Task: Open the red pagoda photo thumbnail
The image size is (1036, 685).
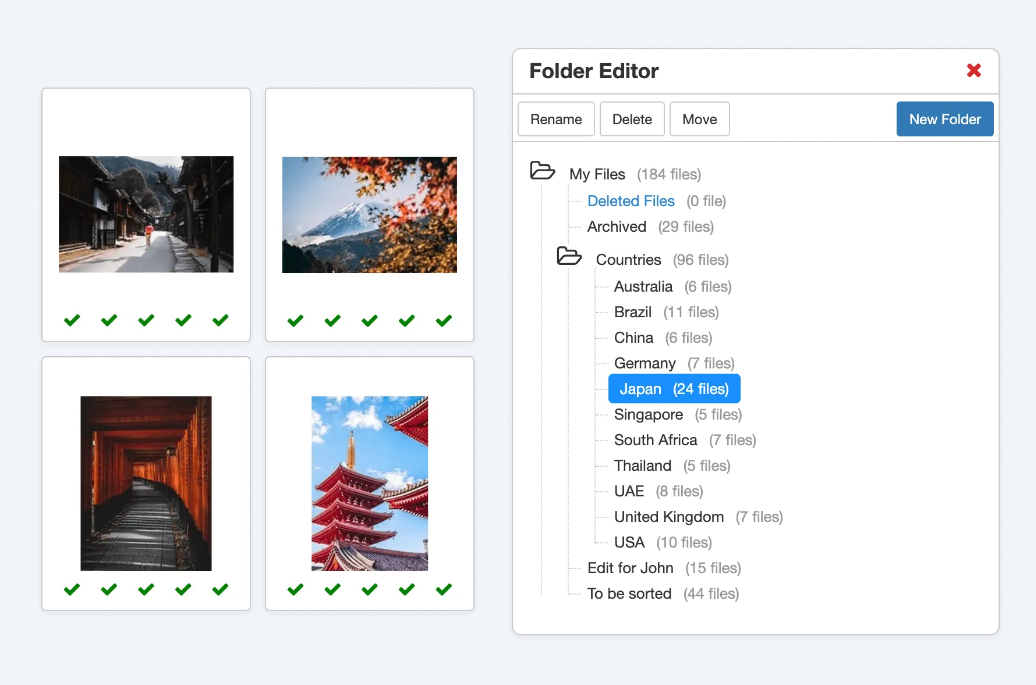Action: (369, 484)
